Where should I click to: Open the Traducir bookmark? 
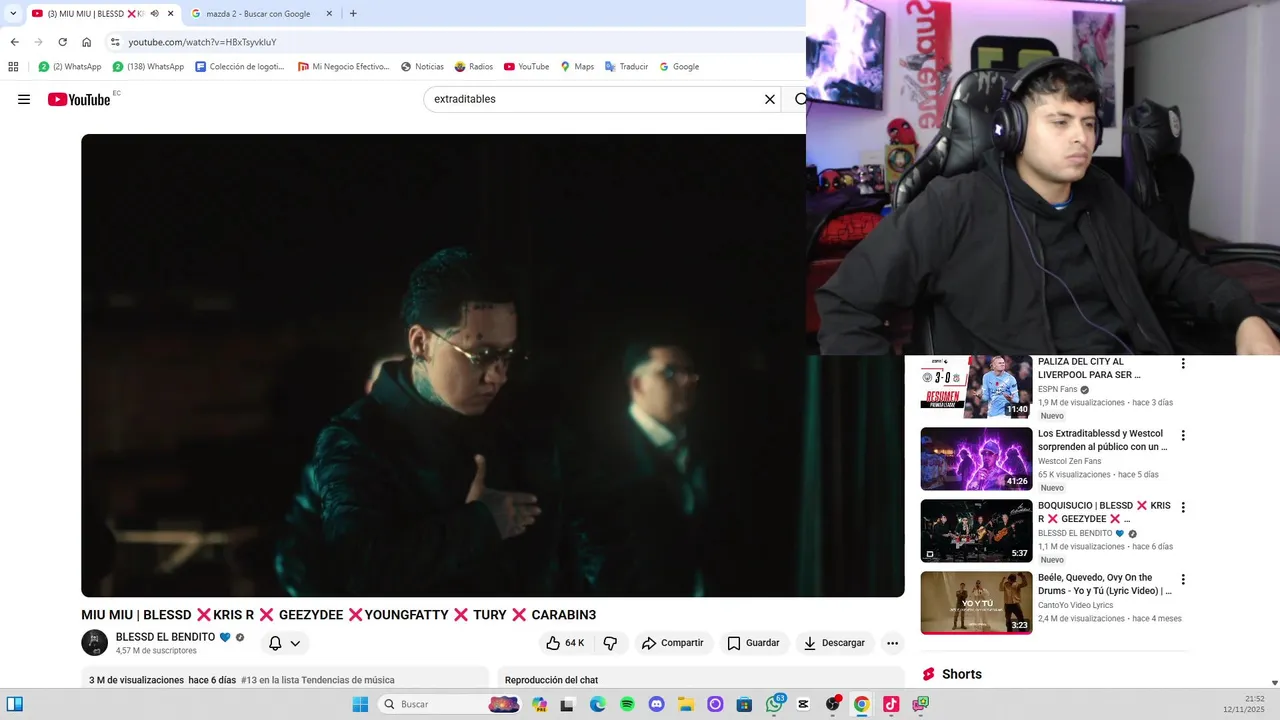[x=626, y=67]
